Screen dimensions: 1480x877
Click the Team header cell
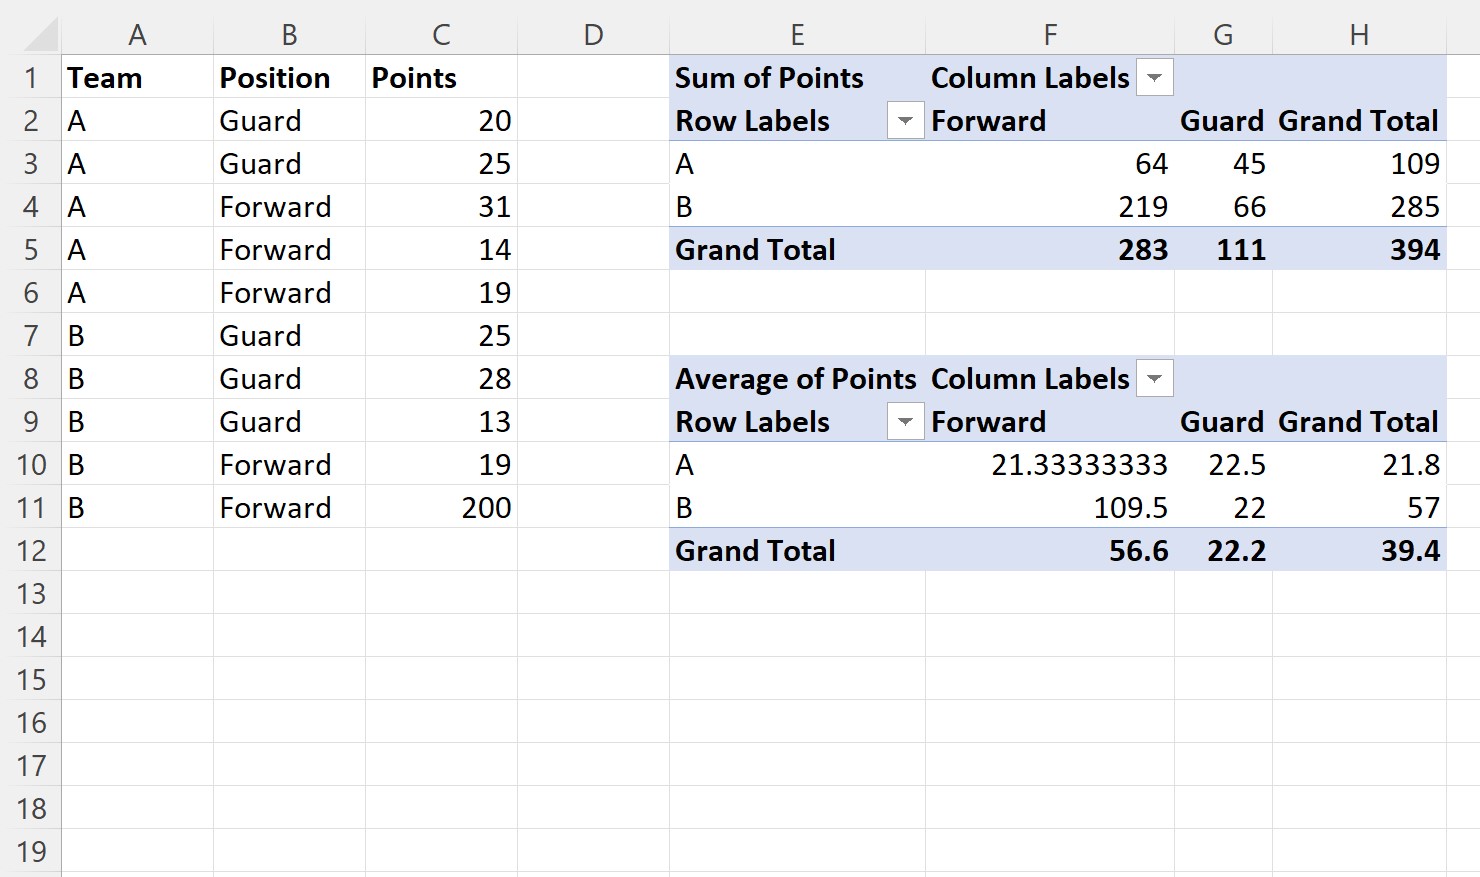tap(138, 78)
